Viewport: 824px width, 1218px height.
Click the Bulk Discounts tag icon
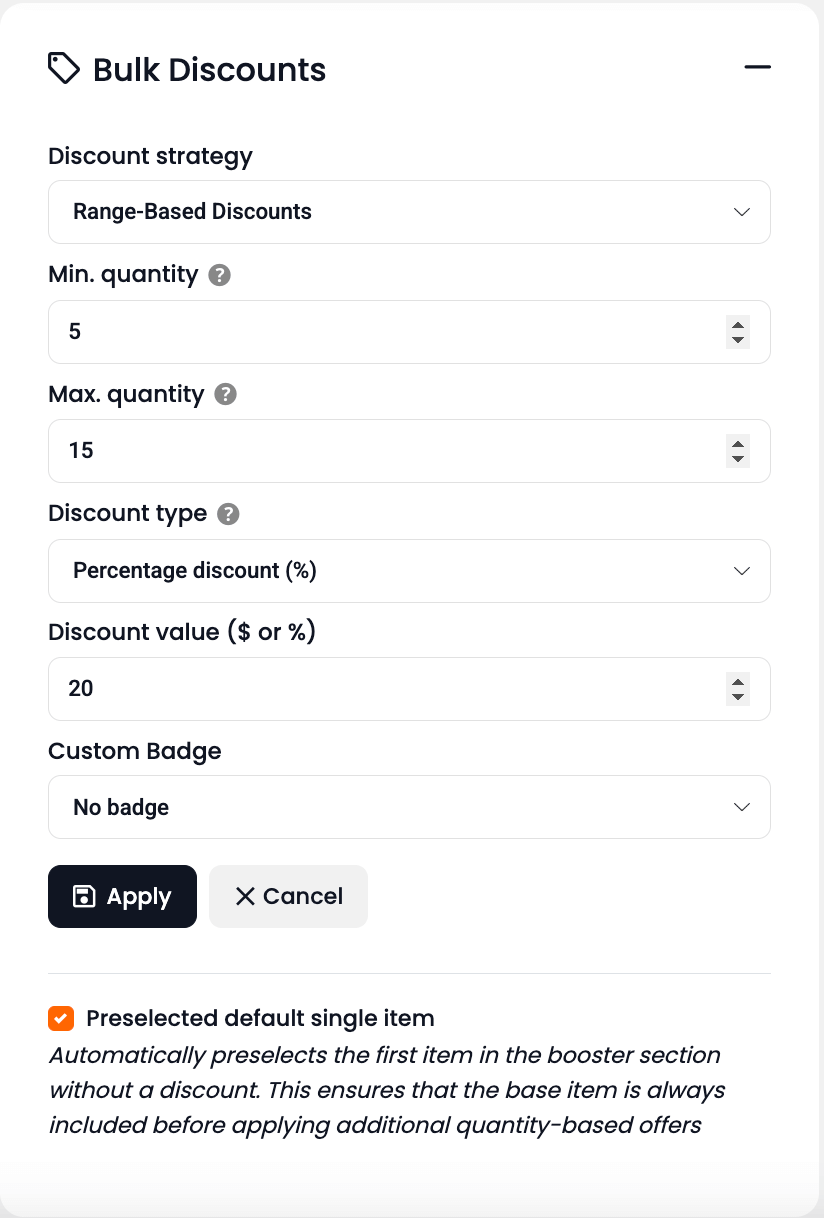[64, 69]
